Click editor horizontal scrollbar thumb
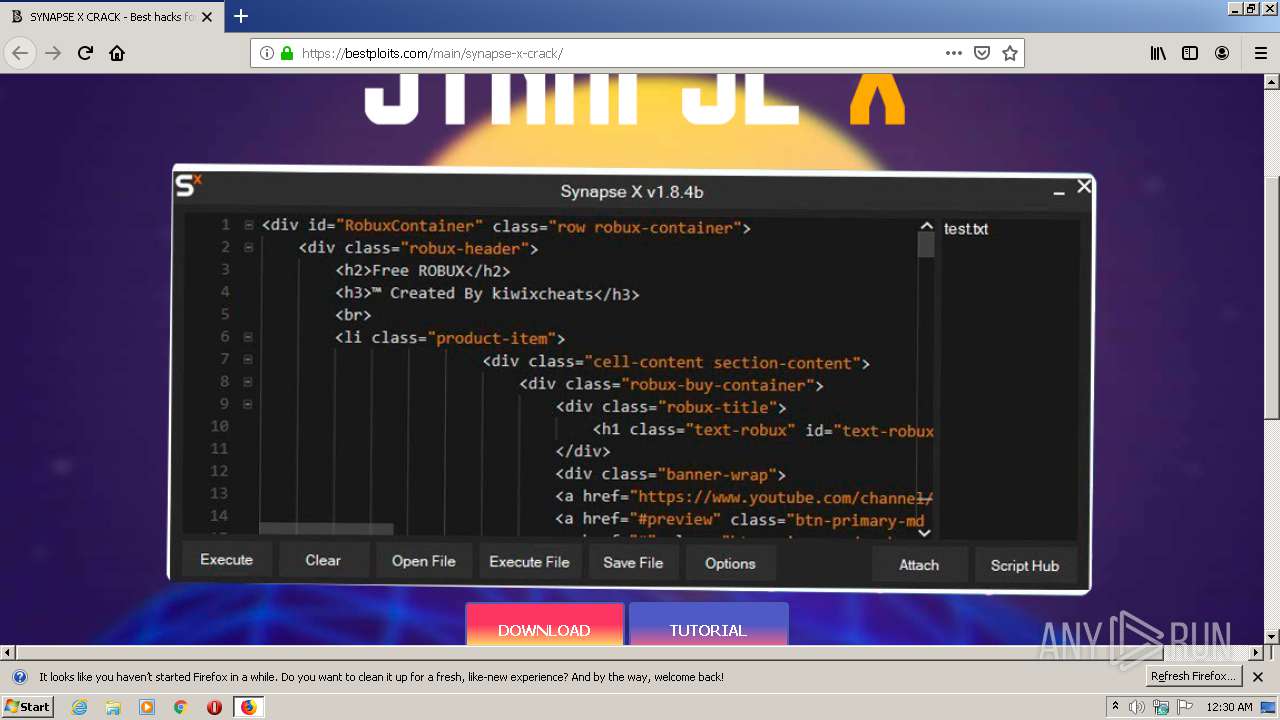Screen dimensions: 1280x720 [326, 528]
